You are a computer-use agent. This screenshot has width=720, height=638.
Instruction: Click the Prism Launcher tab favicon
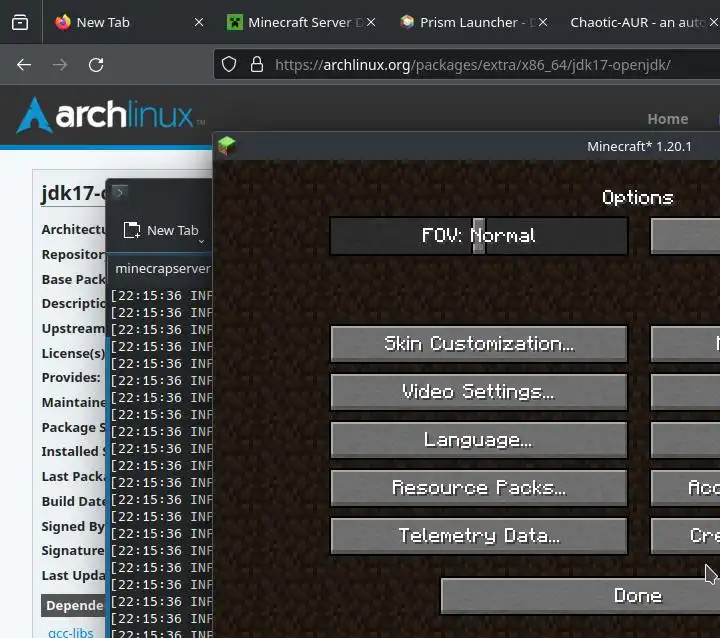click(x=407, y=22)
